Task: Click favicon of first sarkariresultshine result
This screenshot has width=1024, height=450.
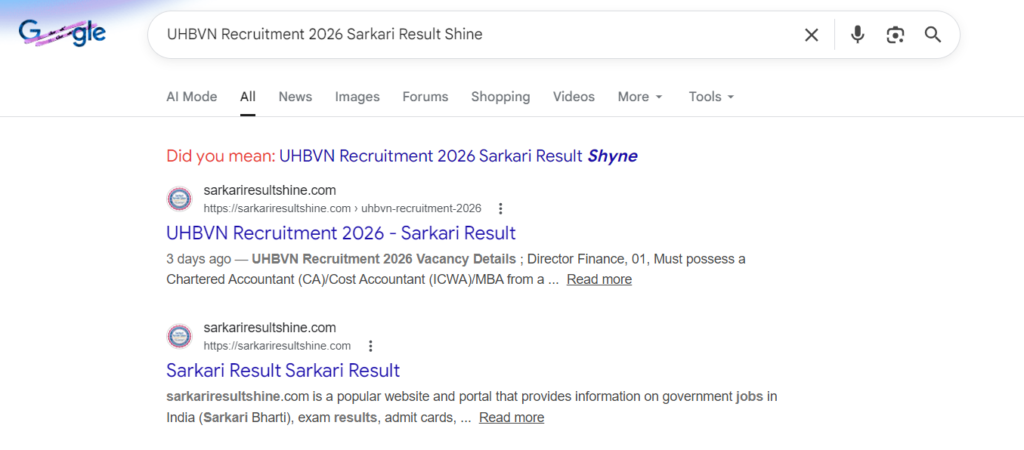Action: 179,199
